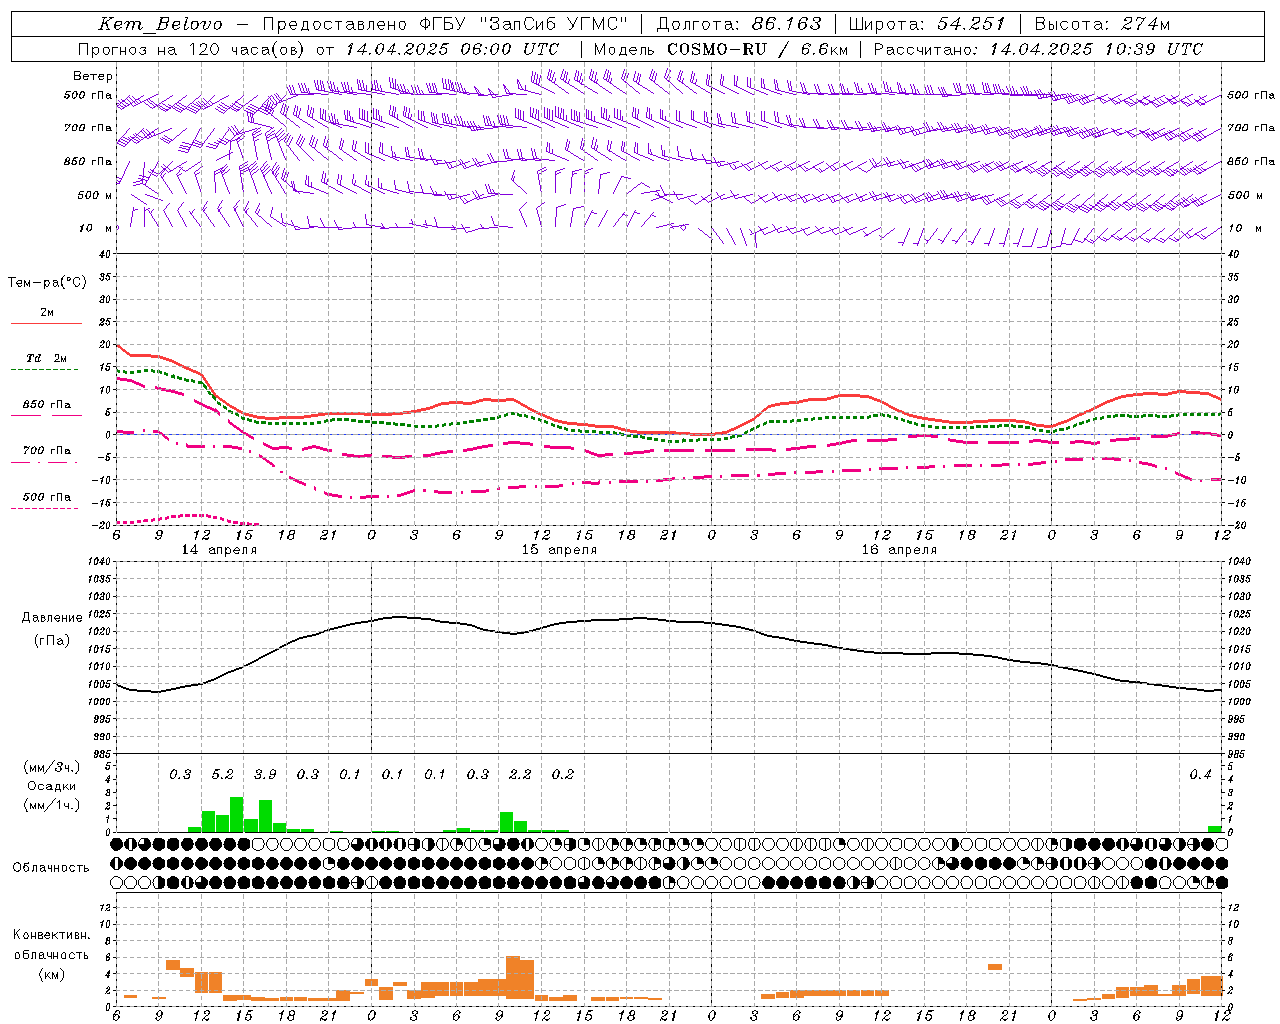
Task: Click the (км) unit of convective cloud panel
Action: [x=51, y=974]
